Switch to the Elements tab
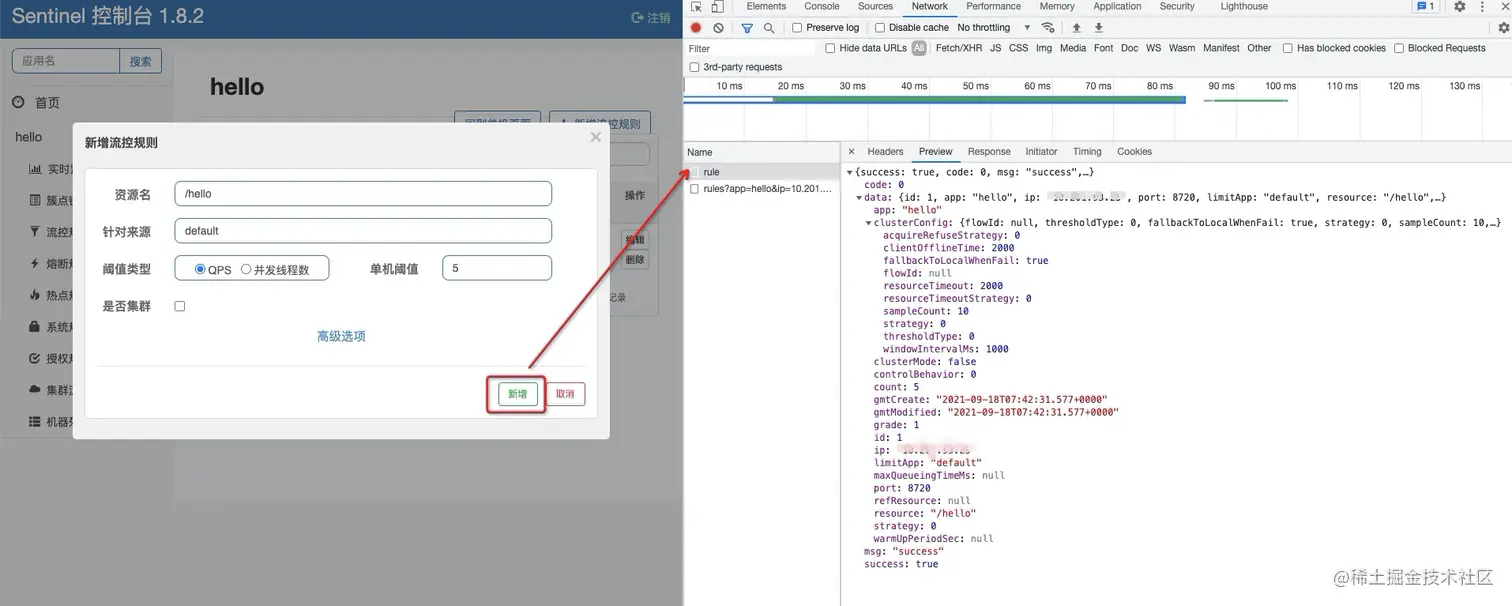Image resolution: width=1512 pixels, height=606 pixels. click(x=766, y=6)
